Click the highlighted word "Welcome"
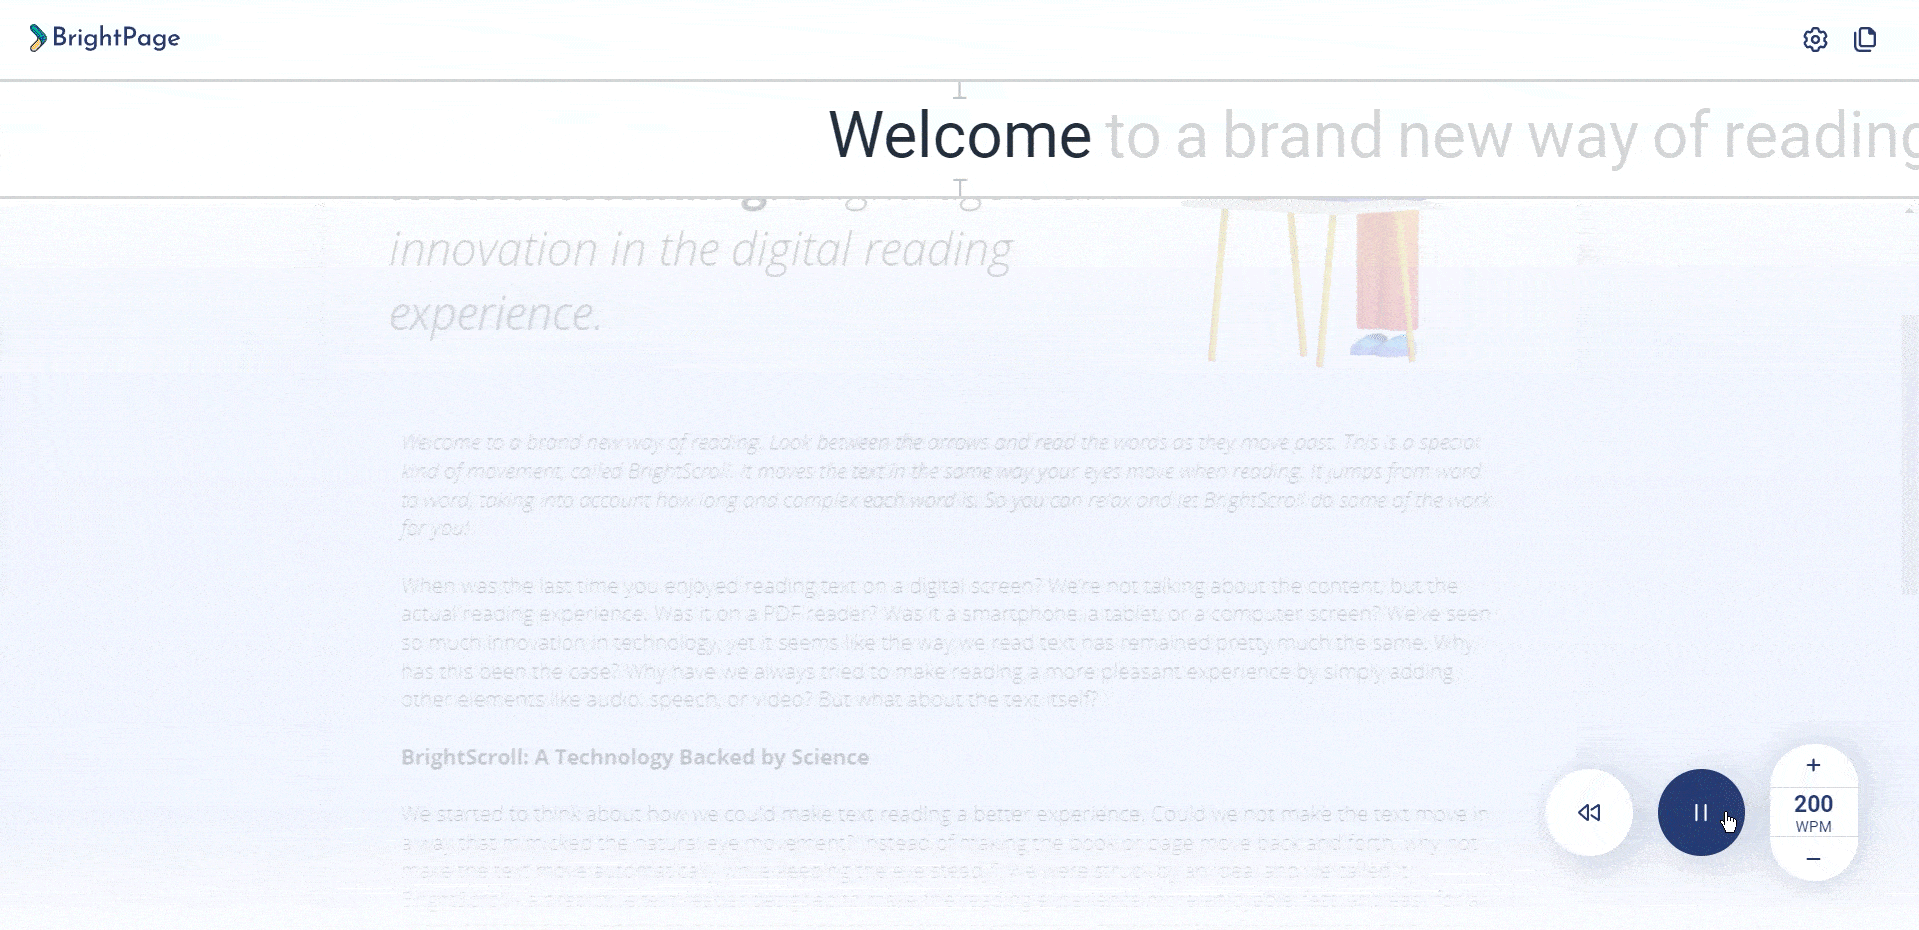 click(959, 136)
